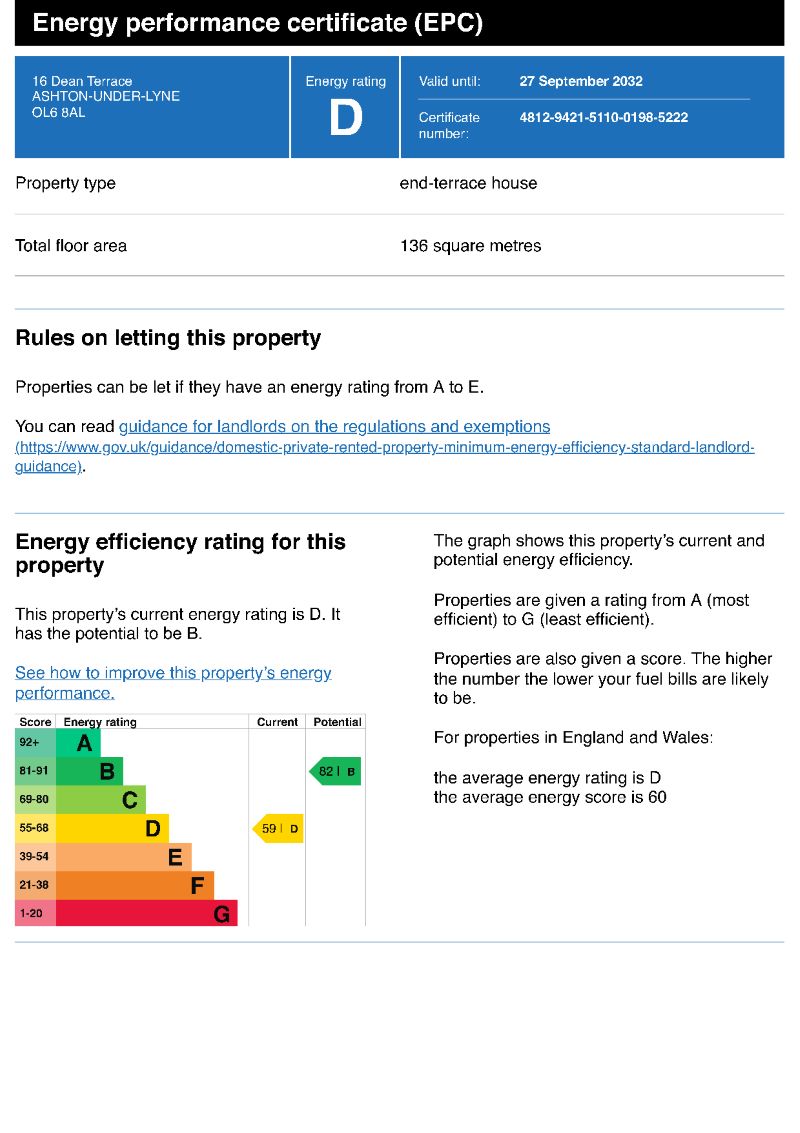The width and height of the screenshot is (800, 1133).
Task: Click the Energy performance certificate (EPC) title
Action: click(258, 24)
